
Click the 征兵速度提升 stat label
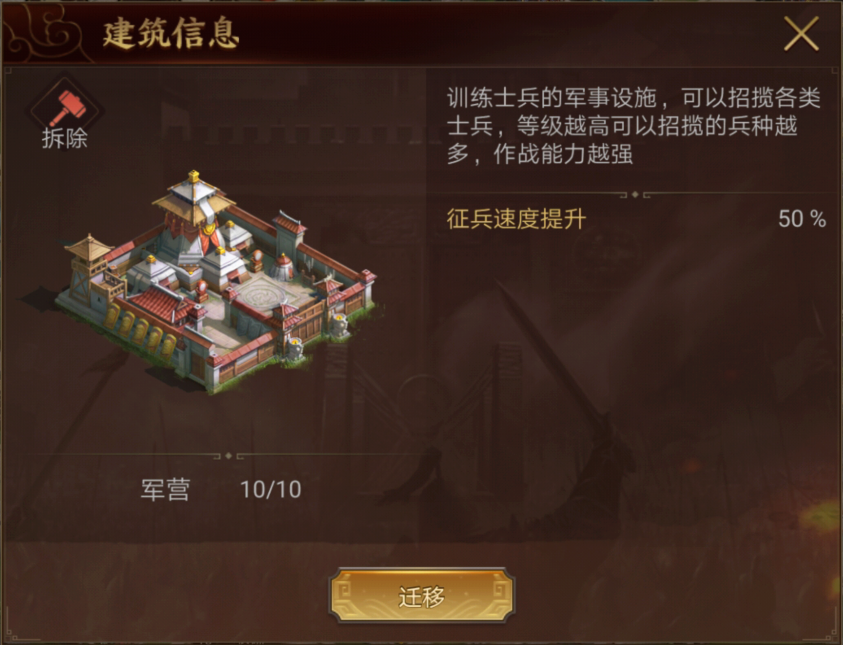pos(516,219)
